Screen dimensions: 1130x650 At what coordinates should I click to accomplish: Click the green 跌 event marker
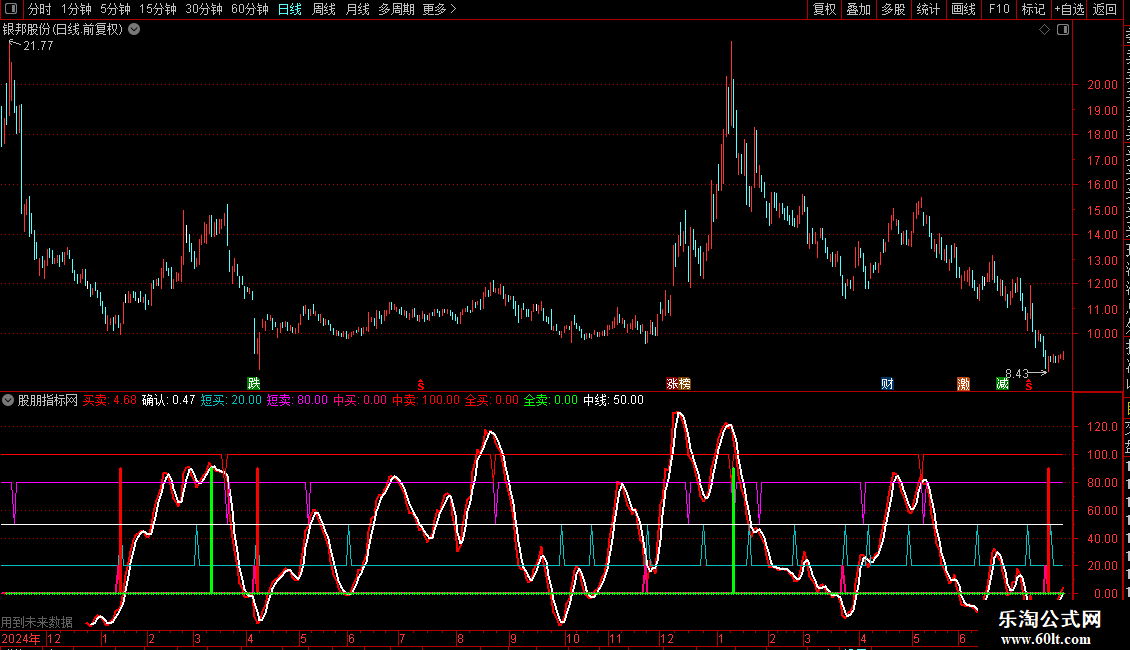pyautogui.click(x=254, y=383)
